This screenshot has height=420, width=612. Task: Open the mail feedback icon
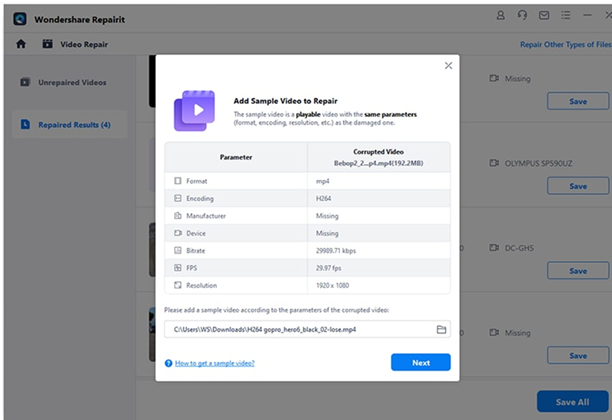(544, 17)
